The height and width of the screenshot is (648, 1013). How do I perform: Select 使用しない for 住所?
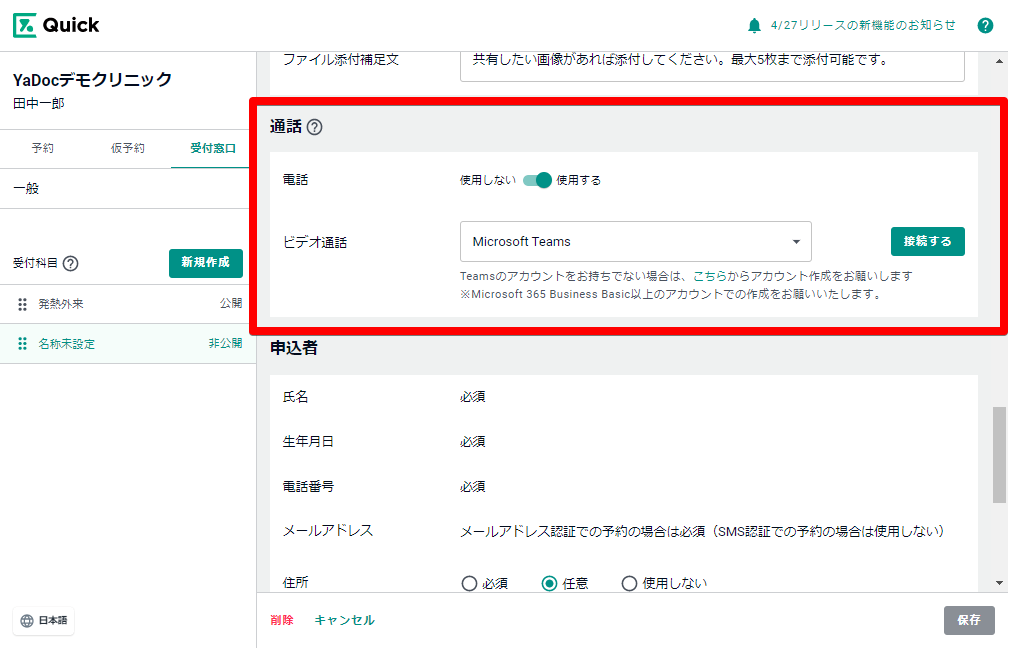(x=629, y=583)
